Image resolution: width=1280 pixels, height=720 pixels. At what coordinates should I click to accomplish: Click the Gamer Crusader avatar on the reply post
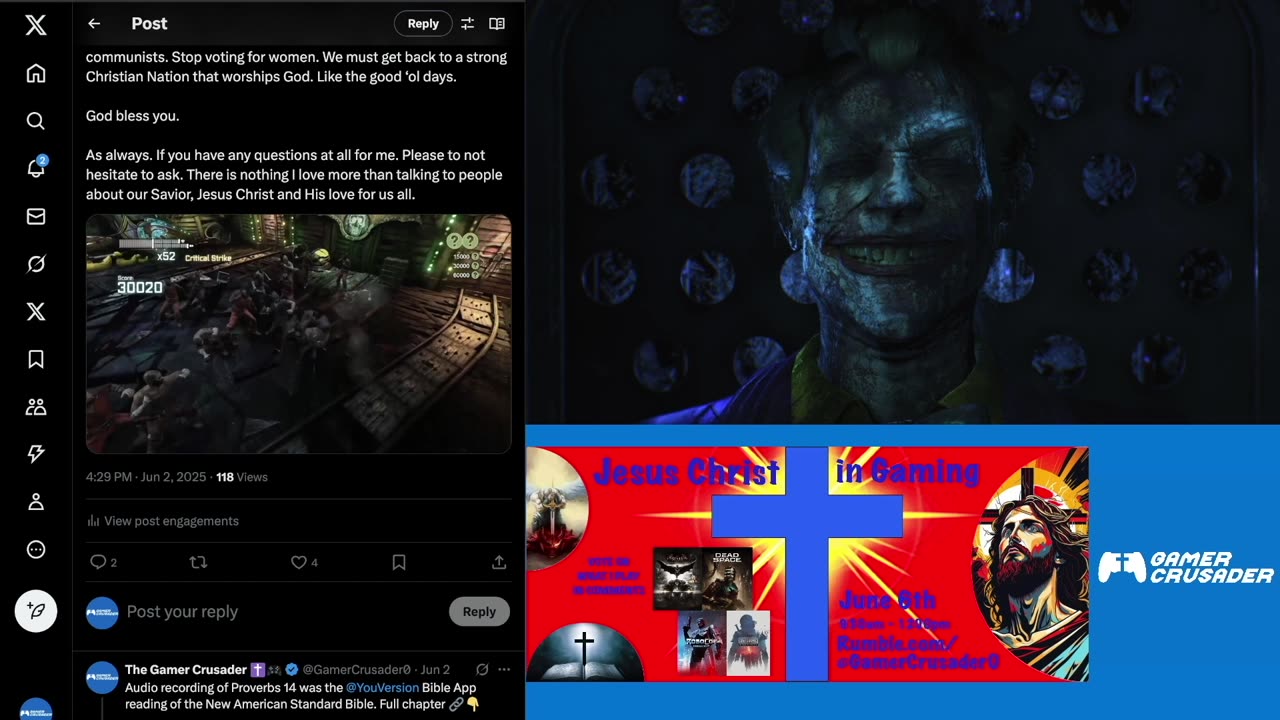coord(102,678)
